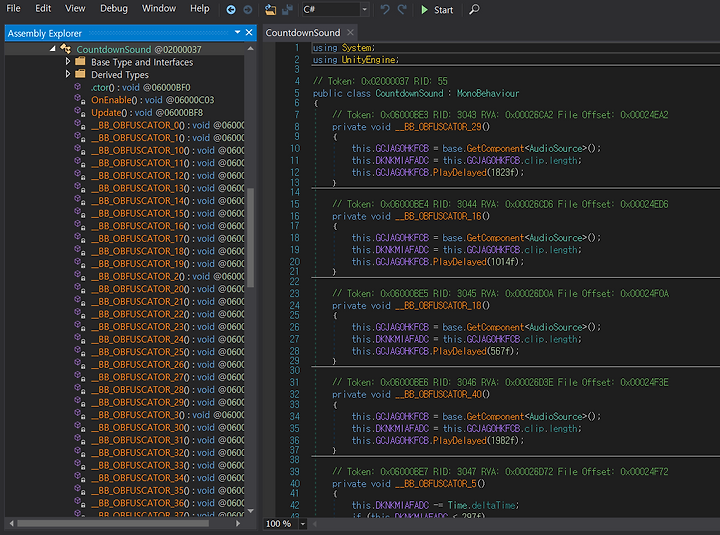The height and width of the screenshot is (535, 720).
Task: Select __BB_OBFUSCATOR_12() in the tree
Action: click(x=167, y=176)
